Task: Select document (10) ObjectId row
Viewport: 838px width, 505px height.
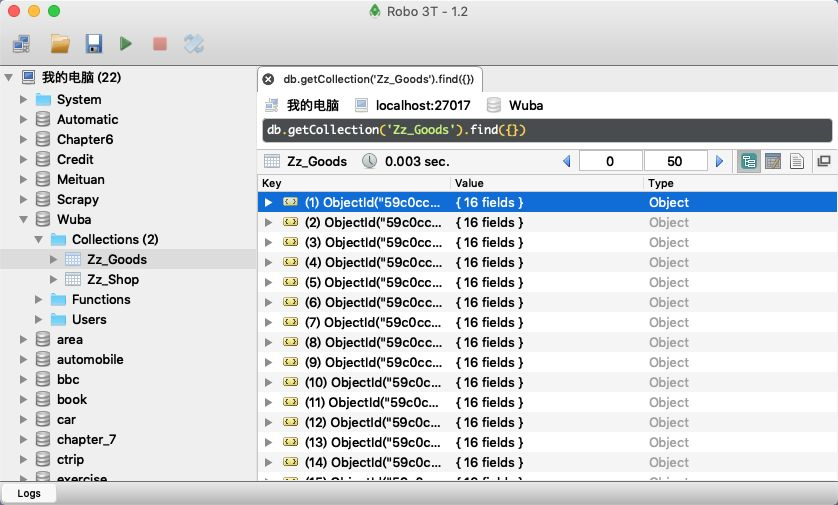Action: [547, 383]
